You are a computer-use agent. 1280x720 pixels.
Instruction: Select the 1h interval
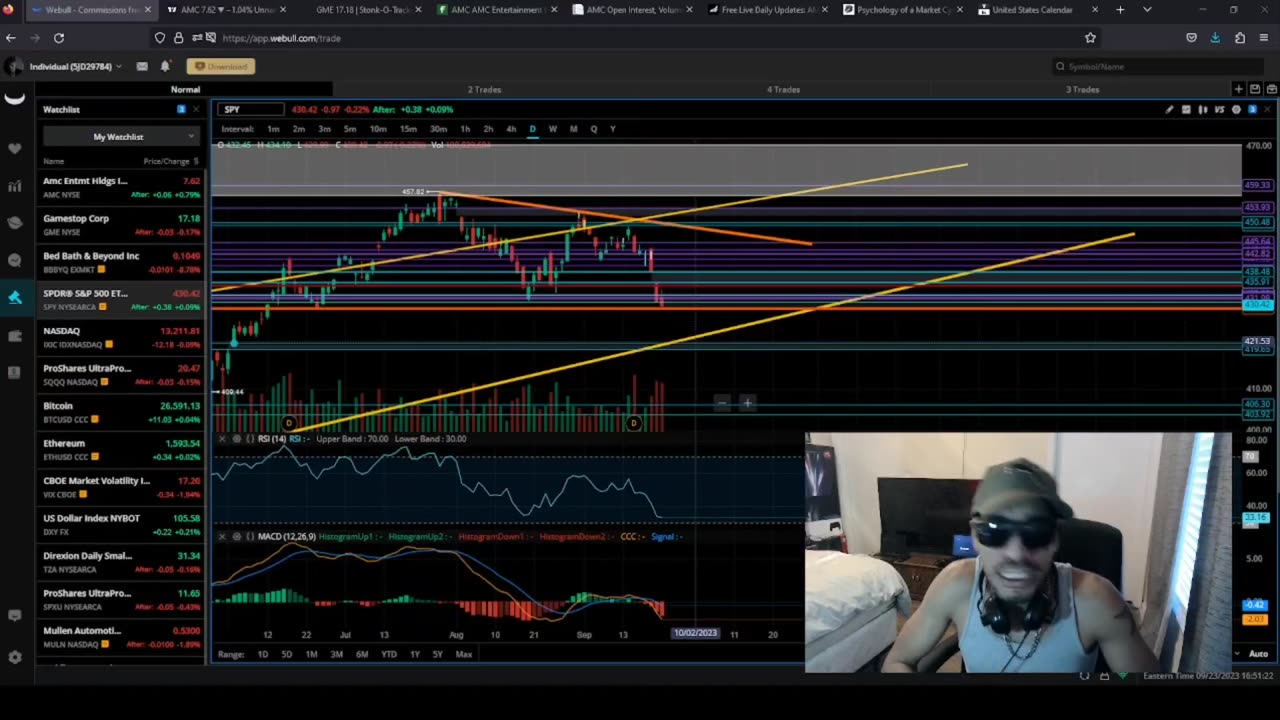465,129
